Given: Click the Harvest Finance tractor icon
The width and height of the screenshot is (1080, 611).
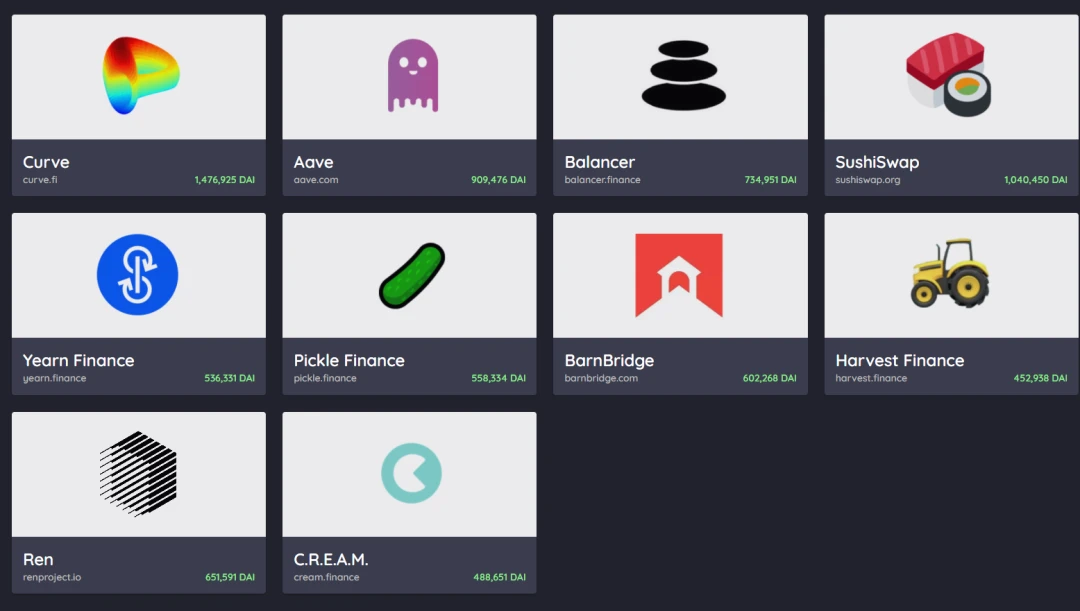Looking at the screenshot, I should (x=950, y=273).
